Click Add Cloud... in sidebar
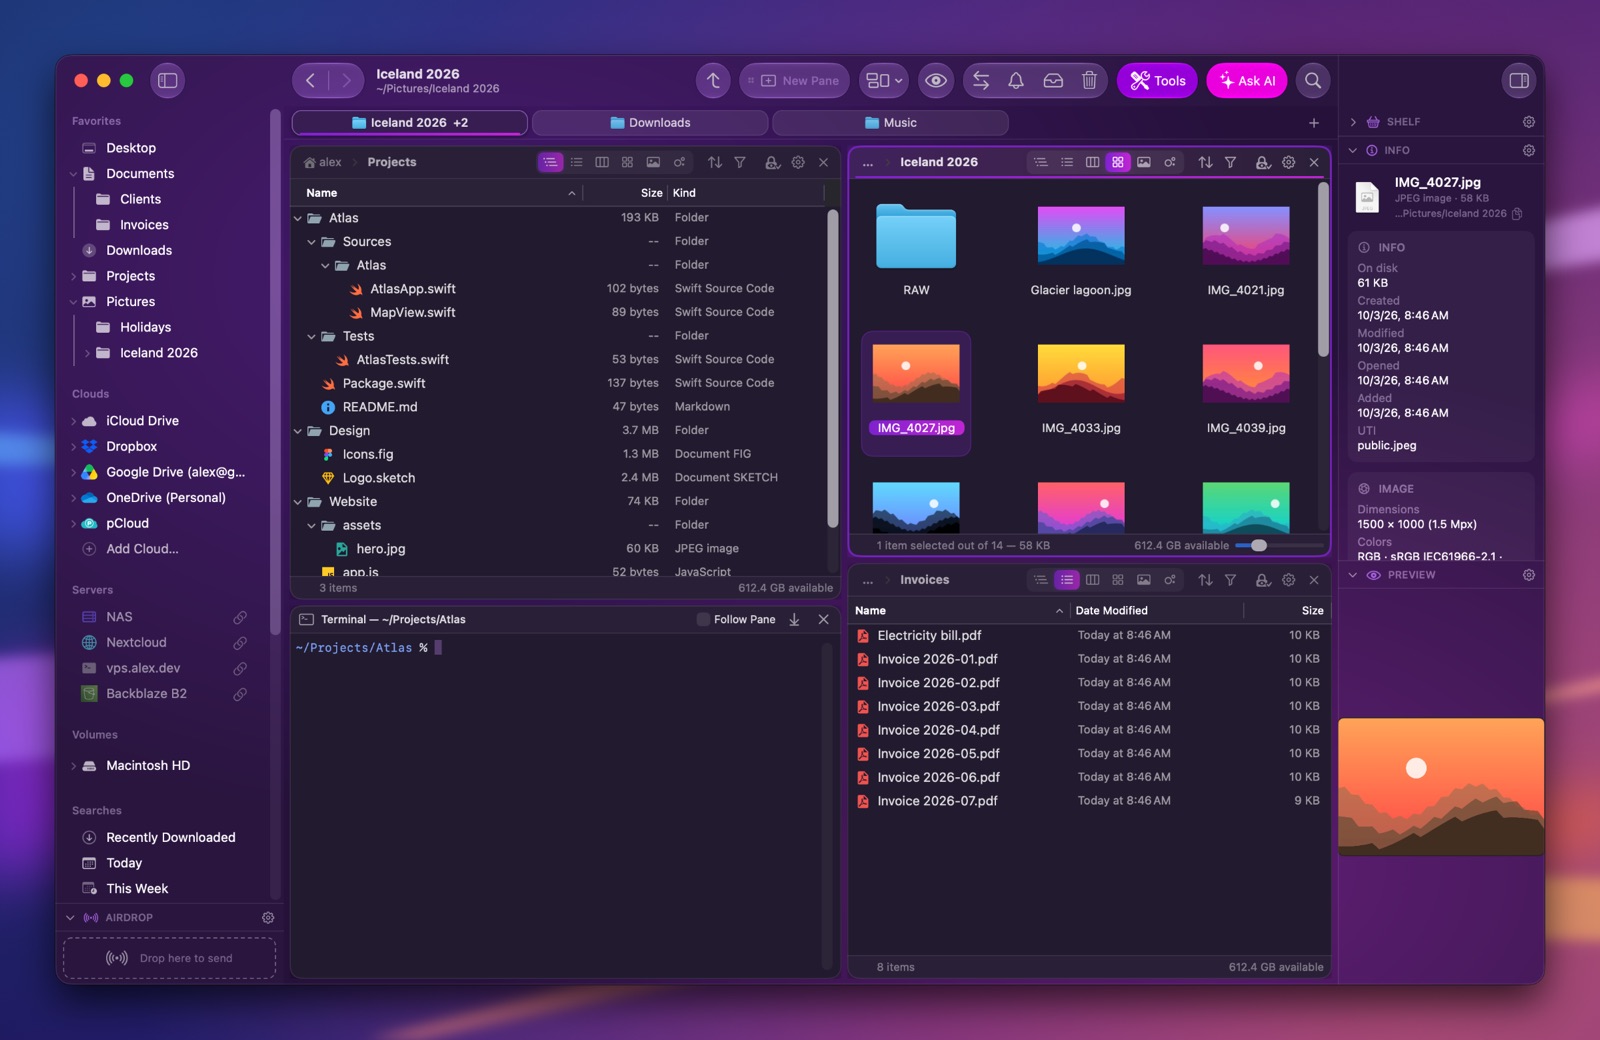Screen dimensions: 1600x1040 click(x=142, y=549)
